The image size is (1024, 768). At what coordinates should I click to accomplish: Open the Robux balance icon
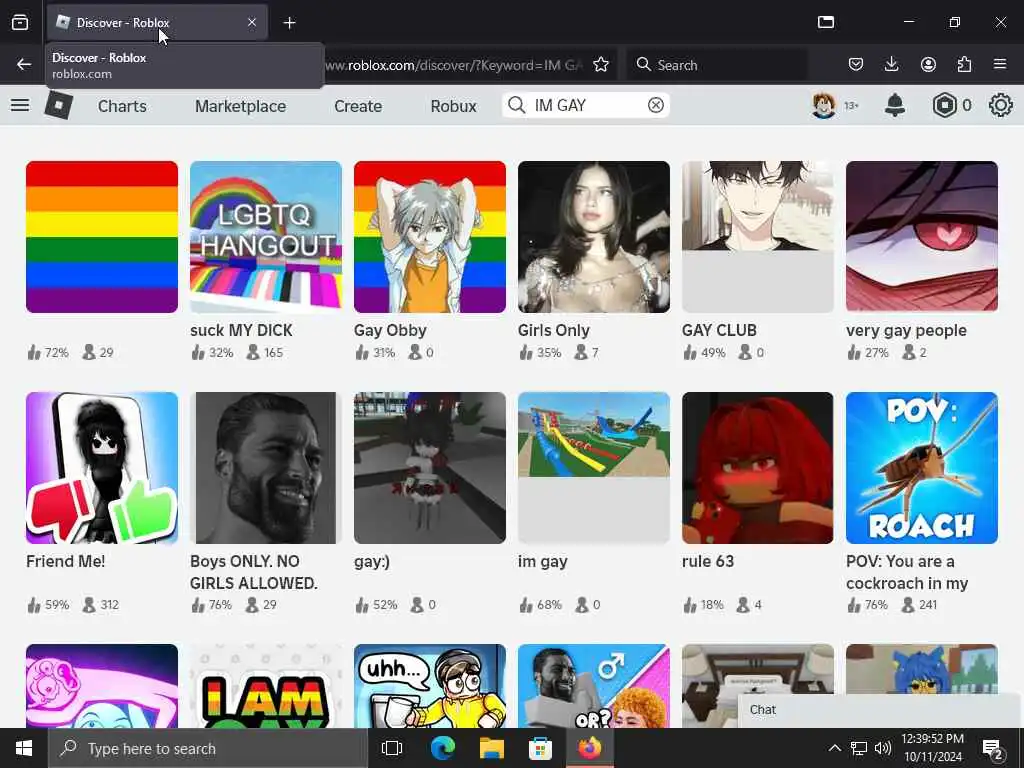tap(944, 105)
